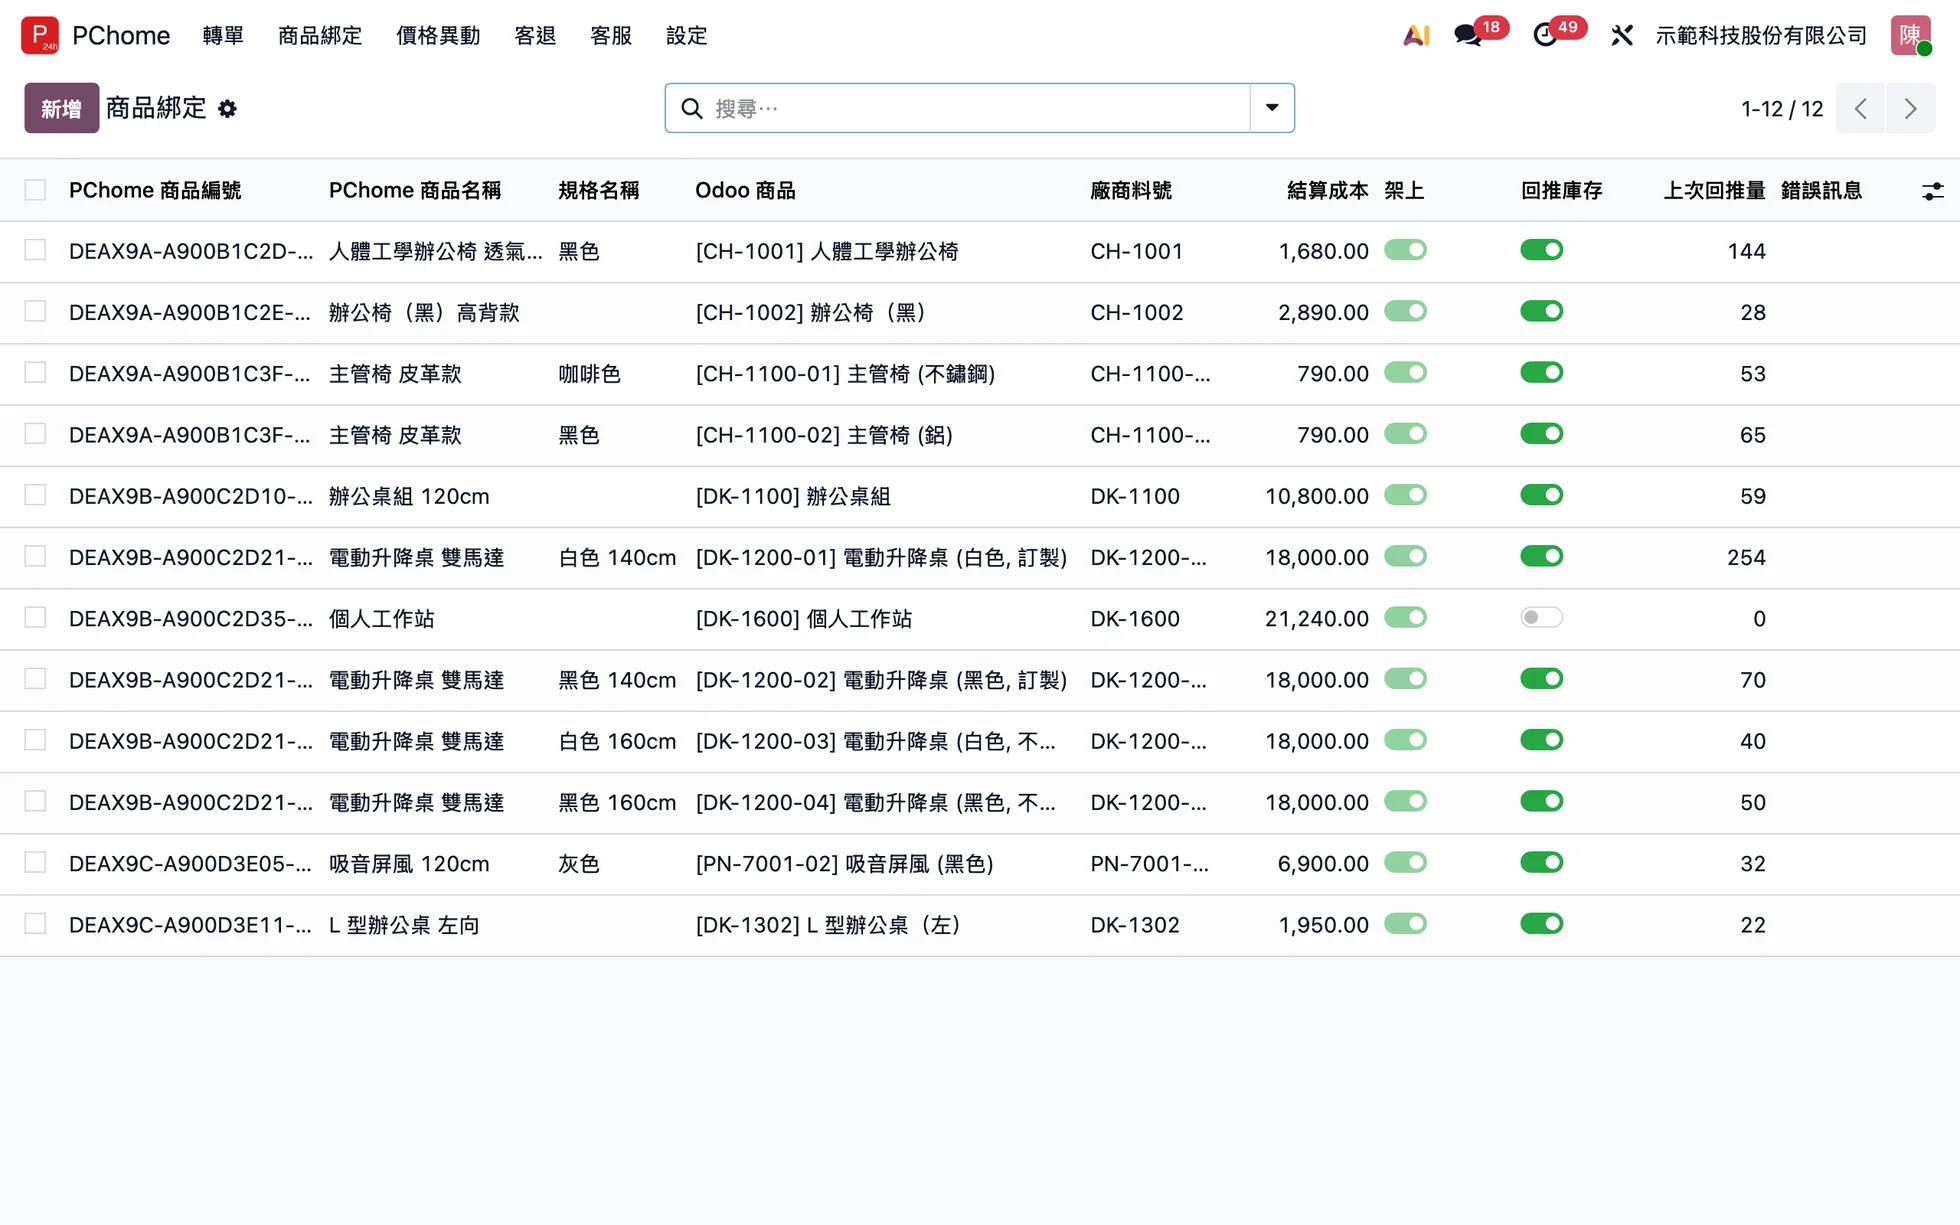
Task: Open record [DK-1600] 個人工作站
Action: pyautogui.click(x=804, y=619)
